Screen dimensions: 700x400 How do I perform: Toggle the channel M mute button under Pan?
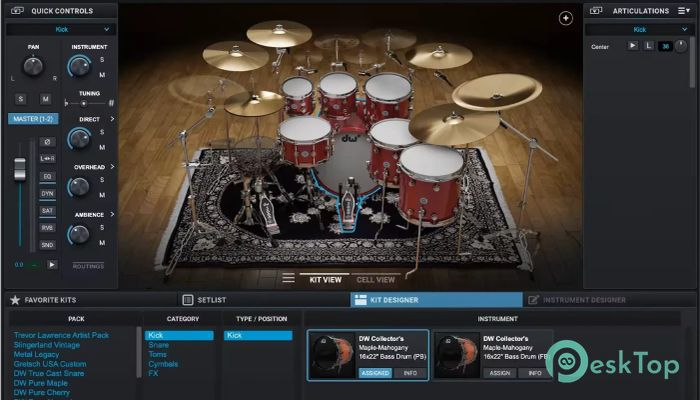point(45,99)
